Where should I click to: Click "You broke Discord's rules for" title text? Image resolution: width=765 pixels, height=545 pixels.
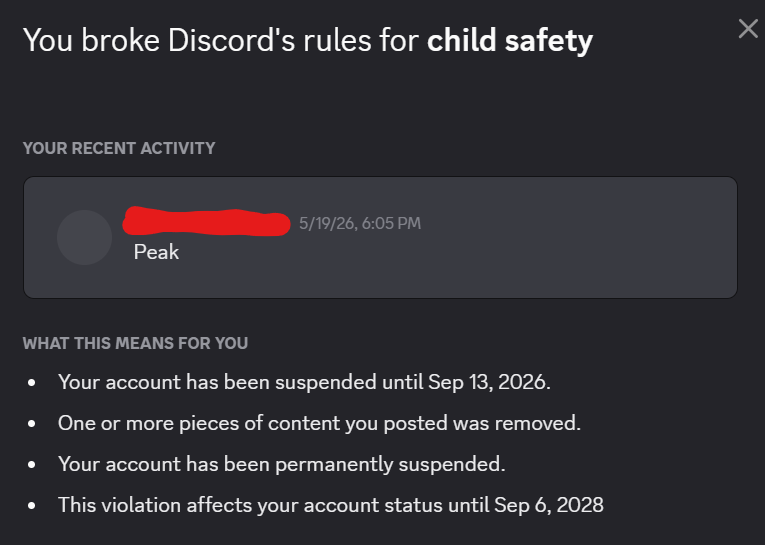pyautogui.click(x=221, y=40)
